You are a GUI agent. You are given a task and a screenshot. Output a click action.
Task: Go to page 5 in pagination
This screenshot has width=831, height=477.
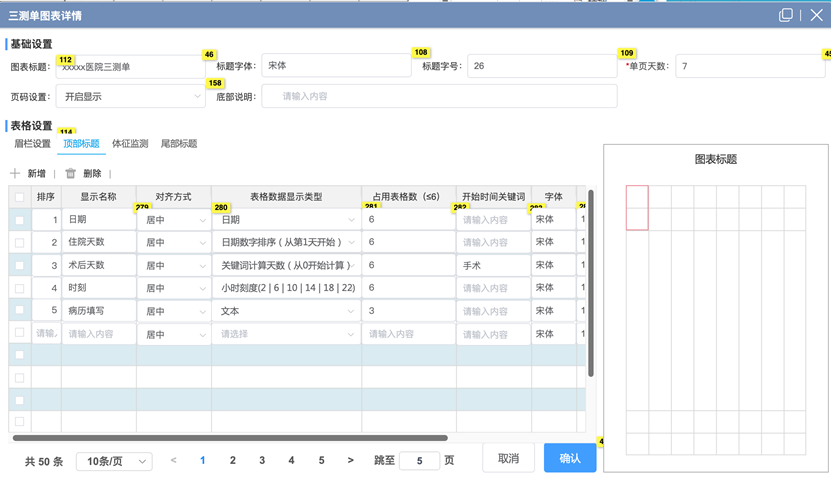tap(321, 461)
